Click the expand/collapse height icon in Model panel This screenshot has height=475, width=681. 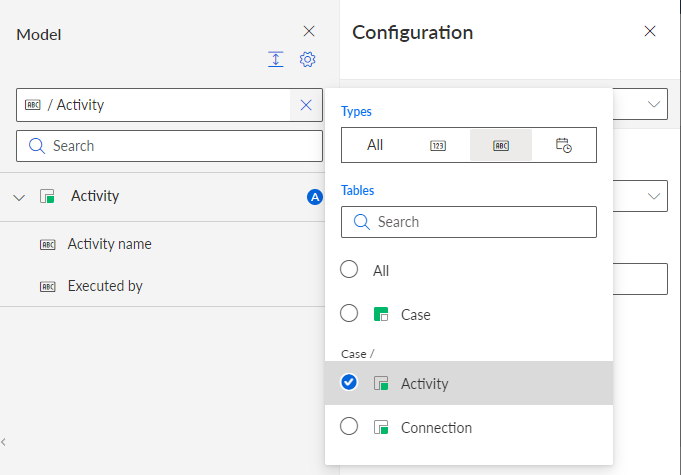click(275, 59)
